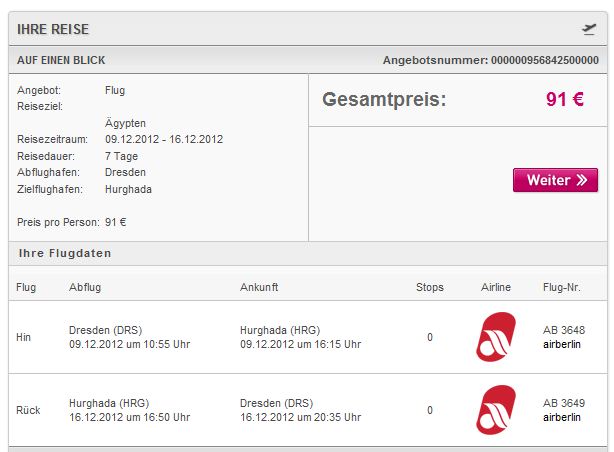614x452 pixels.
Task: Select the Hin flight row label
Action: coord(23,337)
